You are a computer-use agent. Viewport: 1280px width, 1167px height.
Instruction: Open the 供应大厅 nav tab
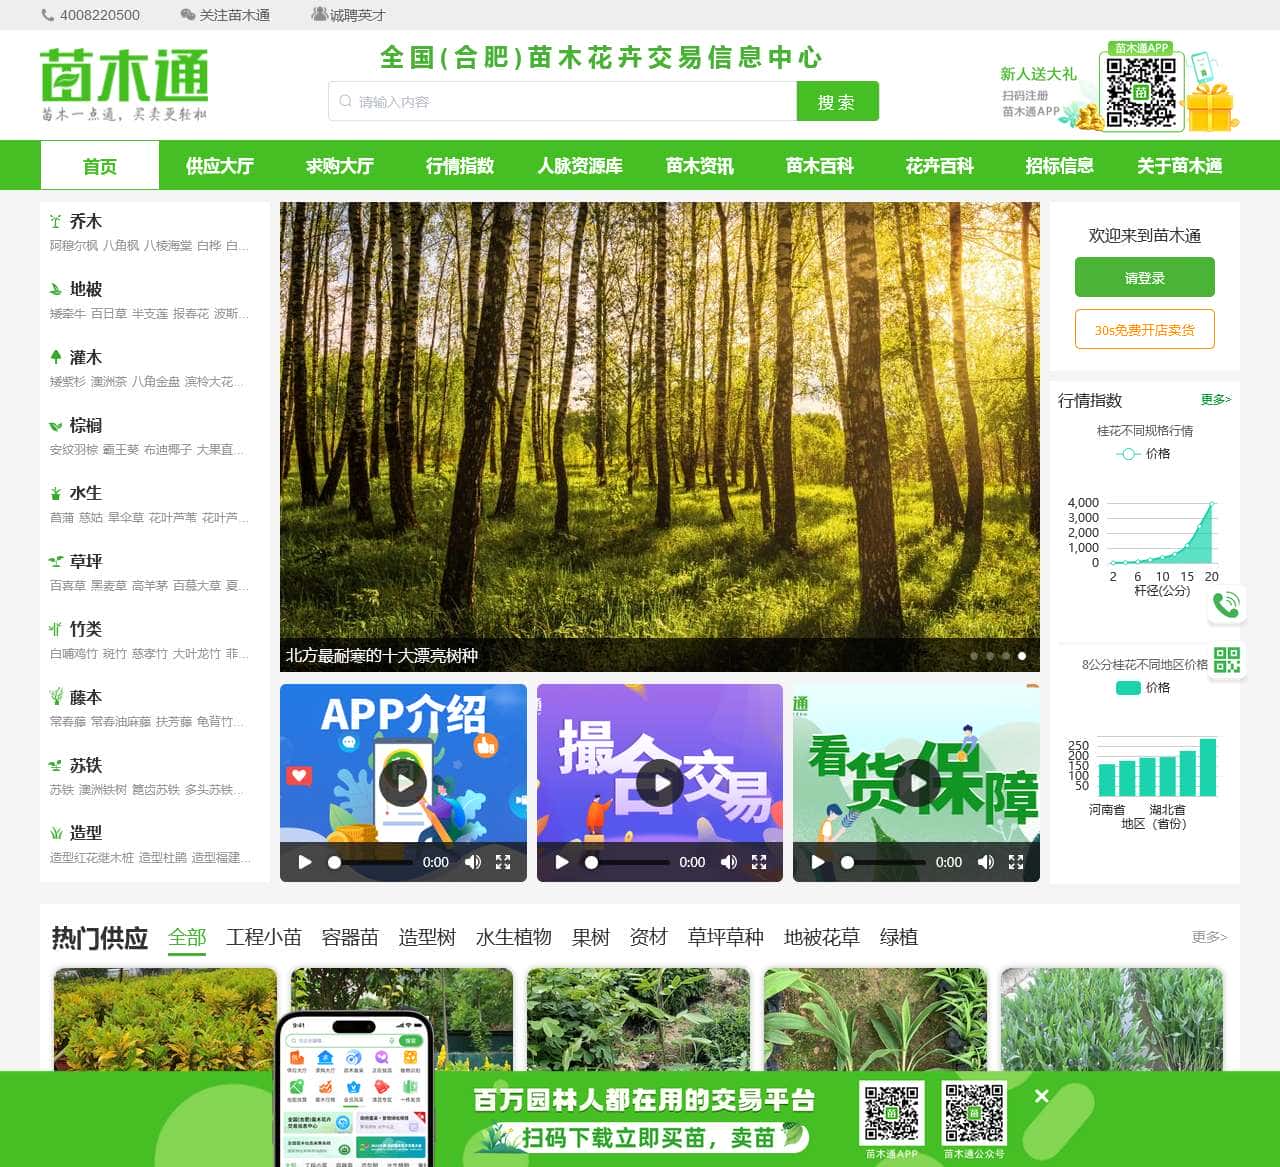[220, 166]
